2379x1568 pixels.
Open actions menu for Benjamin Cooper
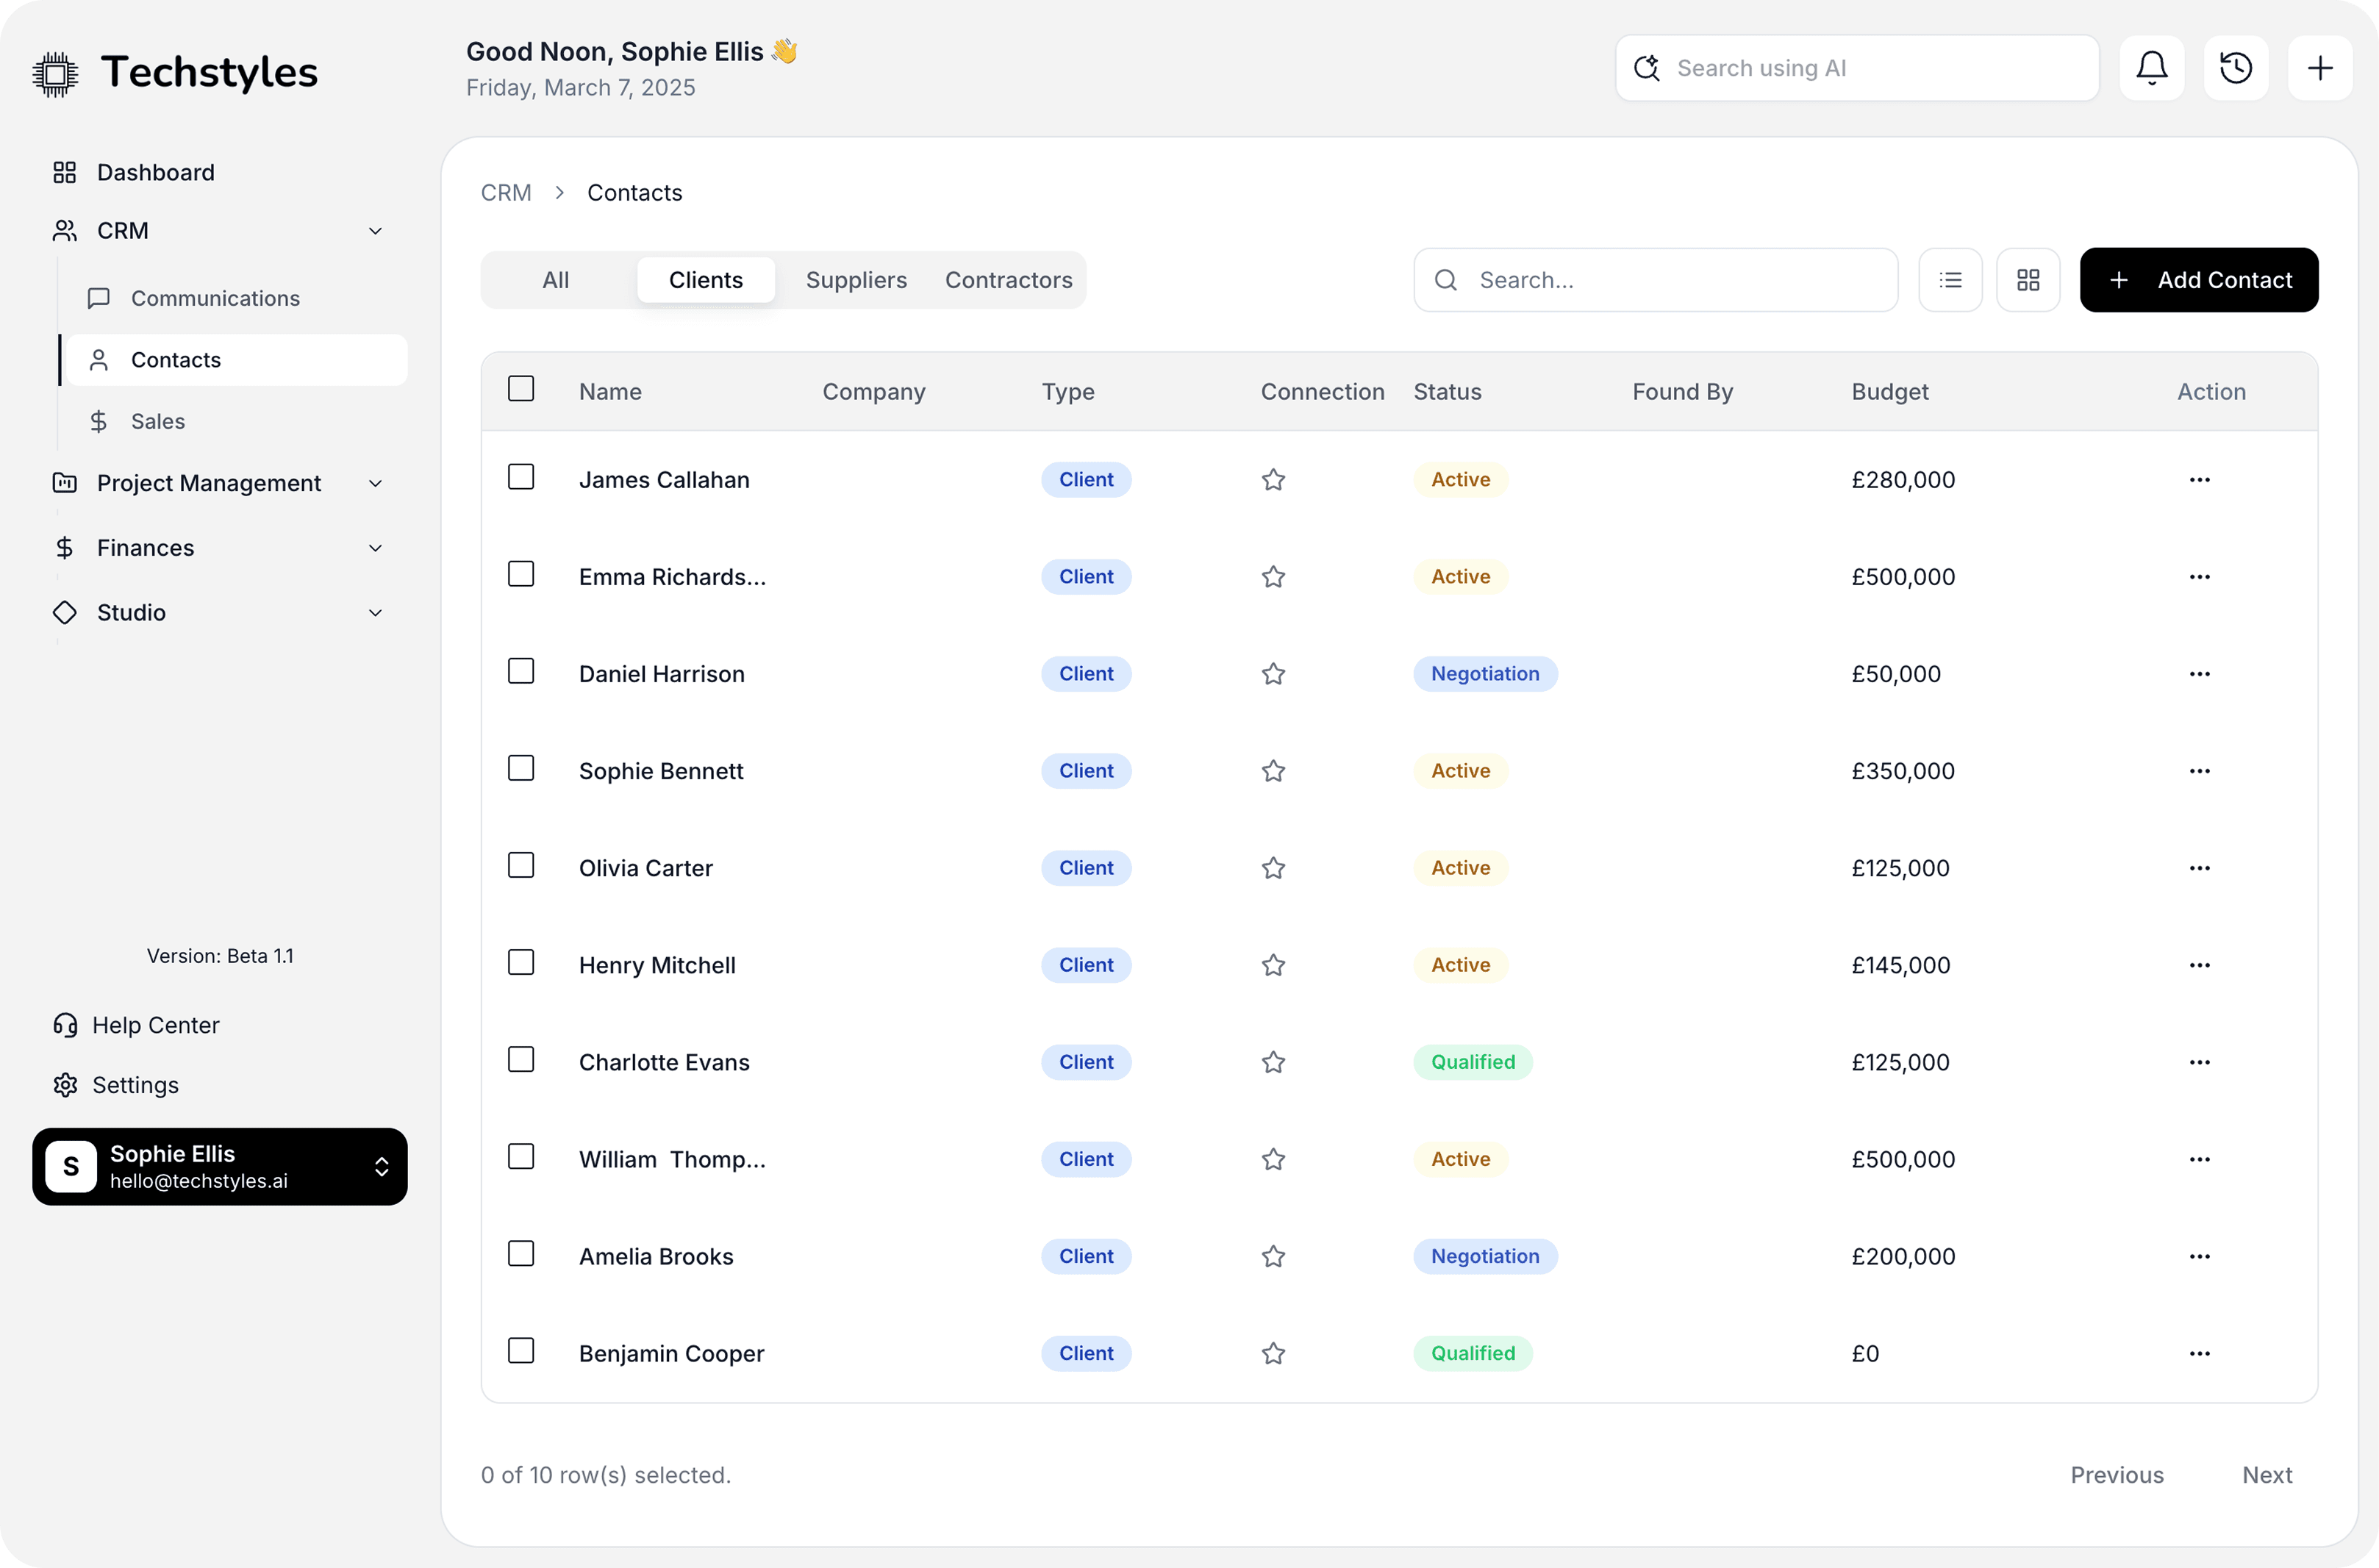[2199, 1353]
